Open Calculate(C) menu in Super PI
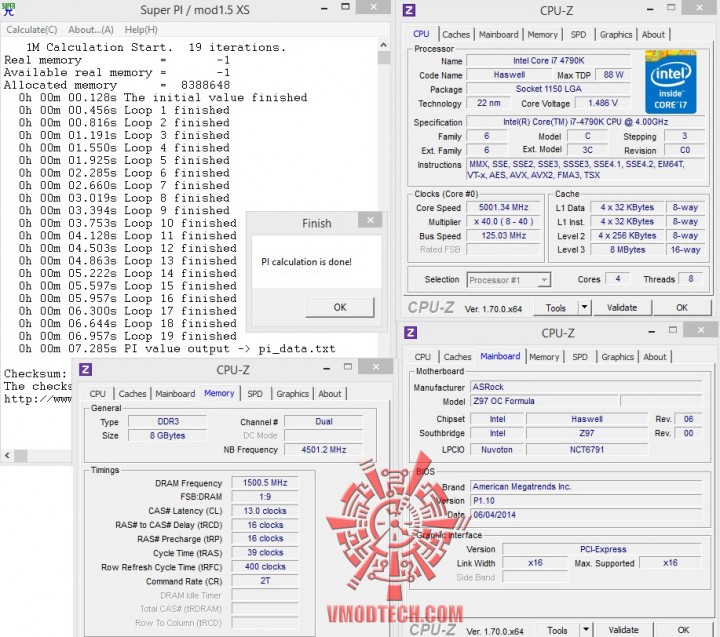Screen dimensions: 720x637 pyautogui.click(x=32, y=30)
